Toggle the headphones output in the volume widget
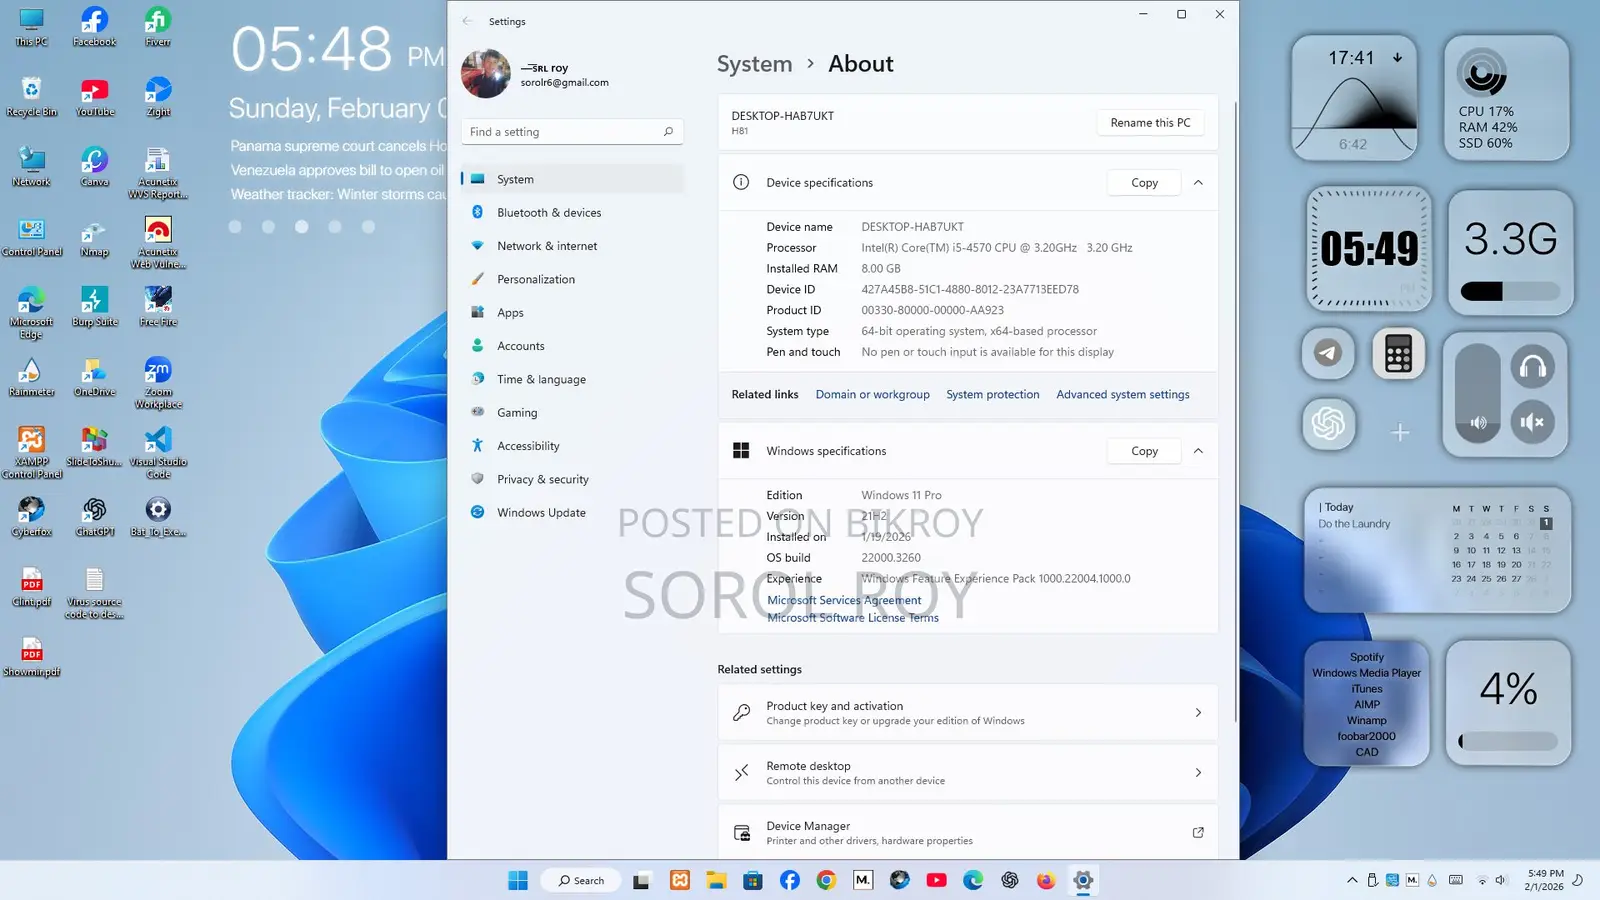1600x900 pixels. coord(1533,367)
